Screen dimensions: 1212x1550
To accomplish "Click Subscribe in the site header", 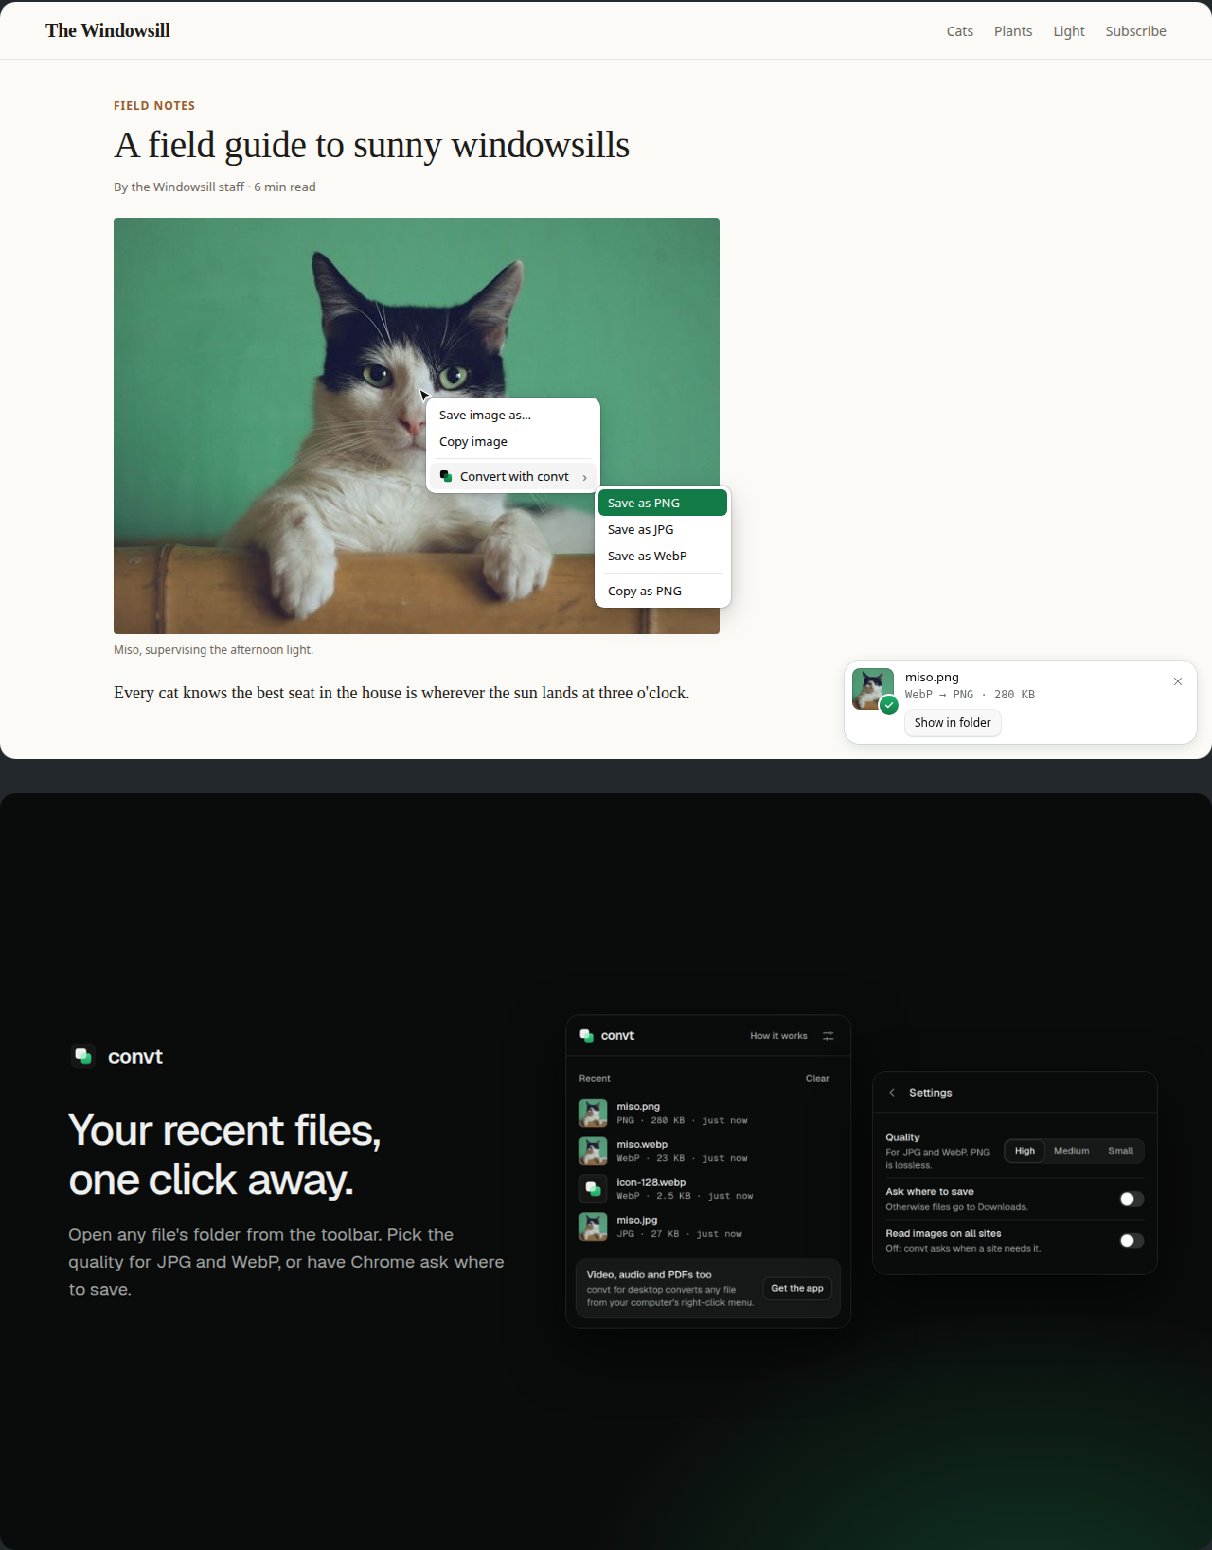I will pos(1136,31).
